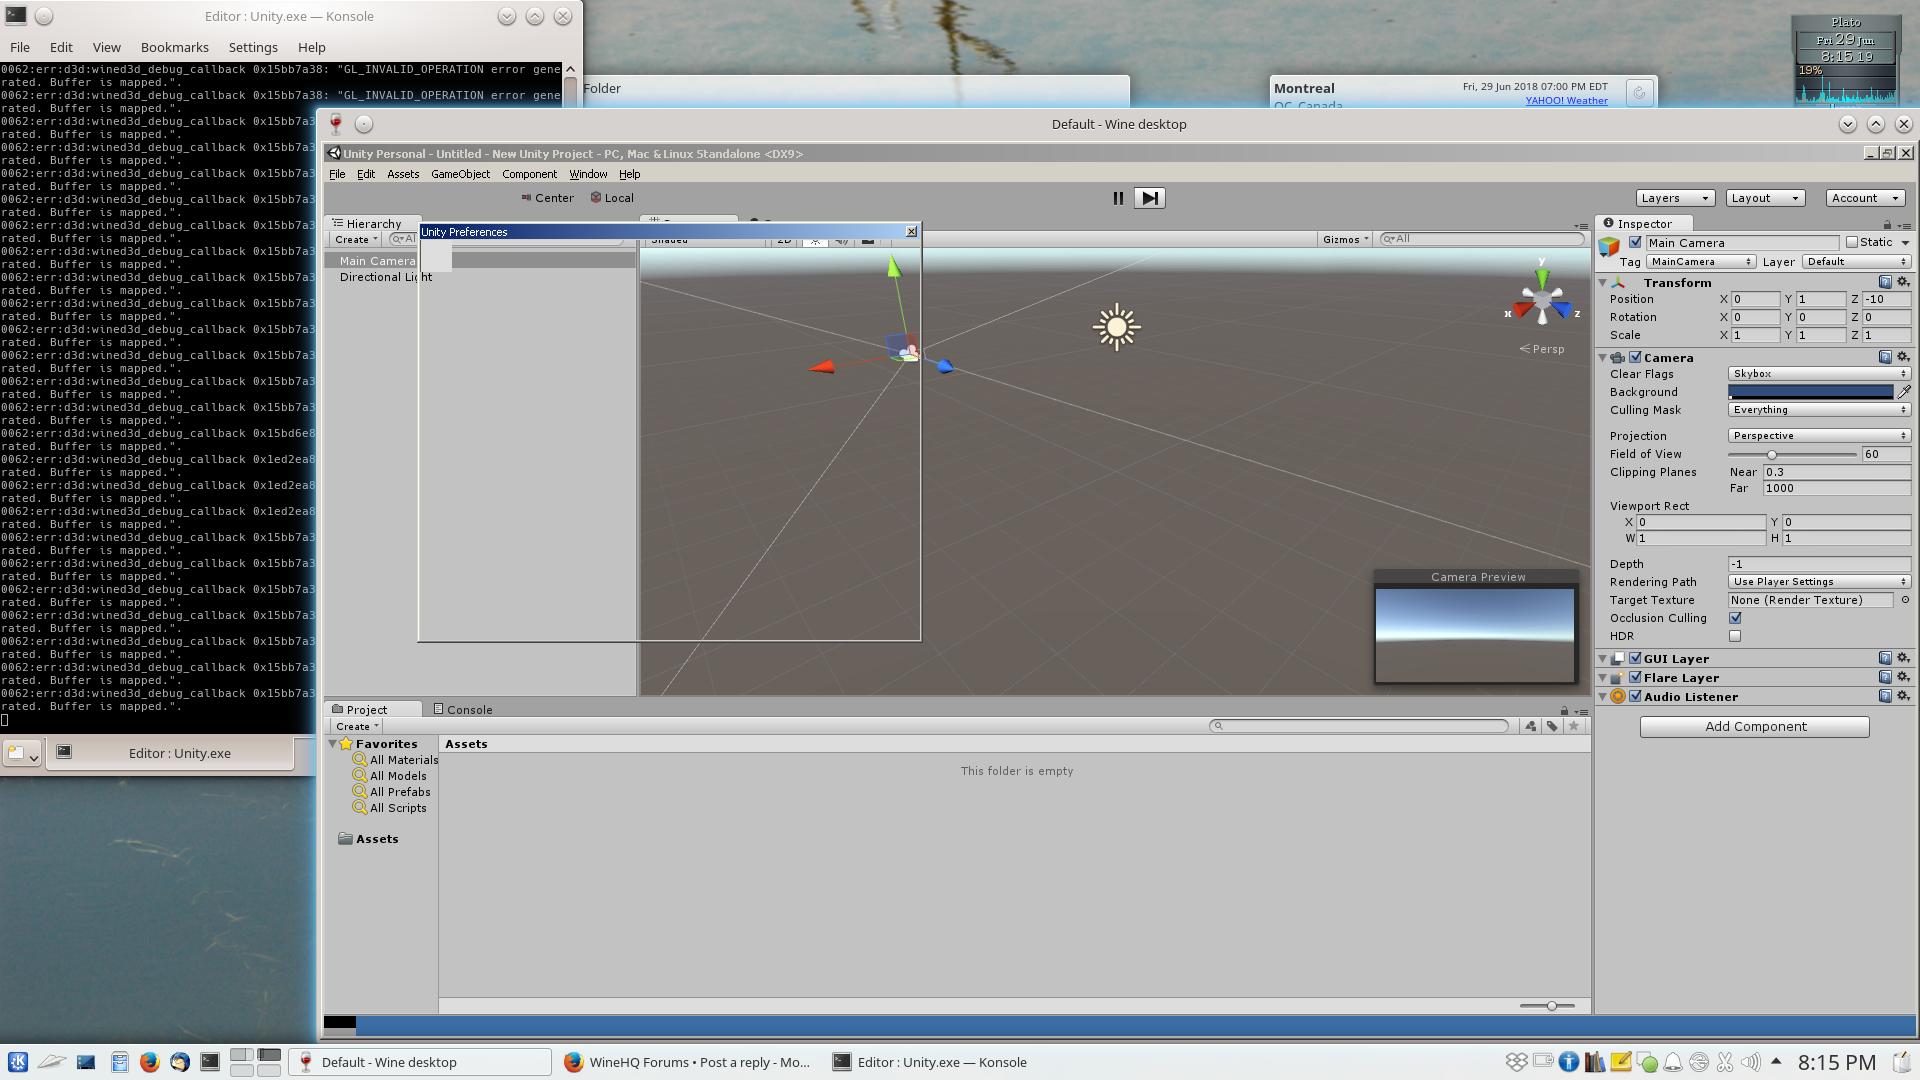
Task: Toggle the Center pivot mode button
Action: click(547, 198)
